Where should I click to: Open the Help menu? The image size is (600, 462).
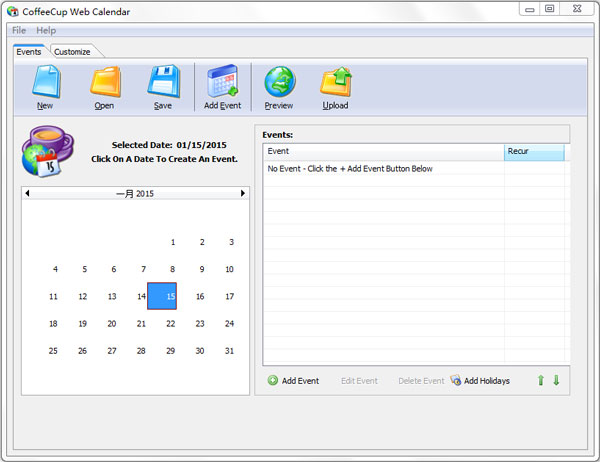(x=46, y=30)
